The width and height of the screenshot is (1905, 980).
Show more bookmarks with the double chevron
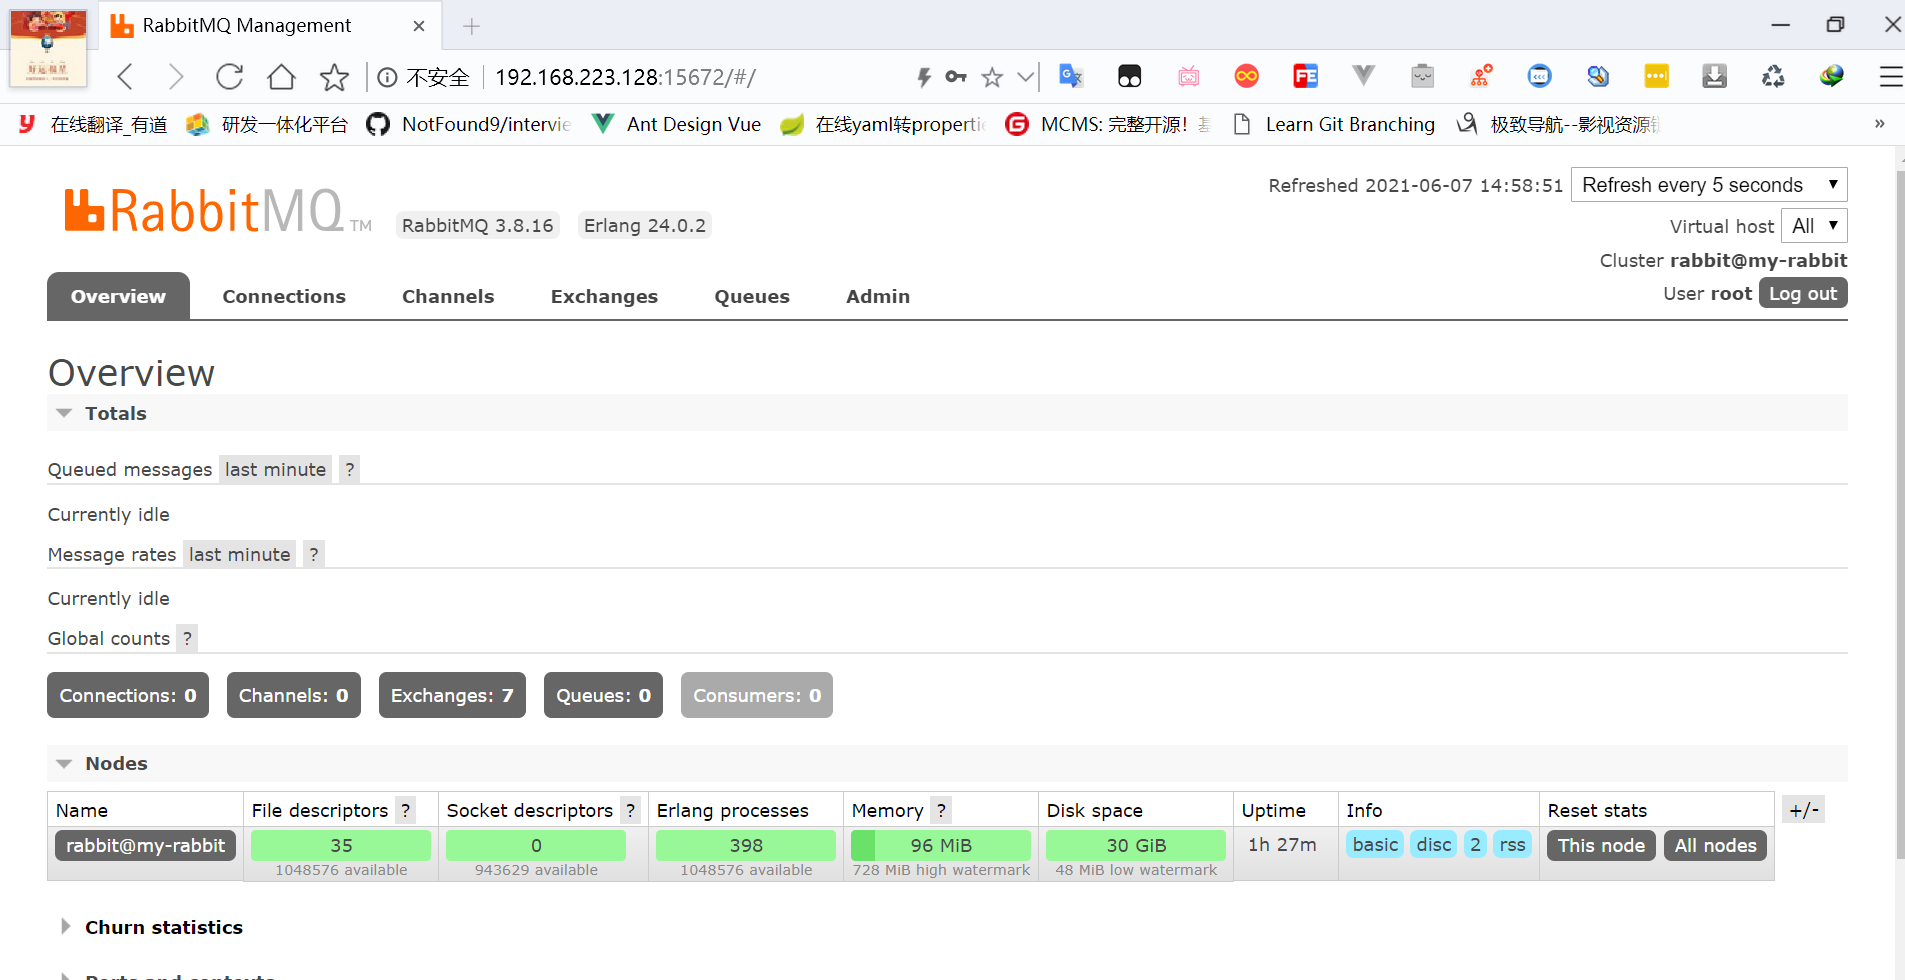point(1879,124)
